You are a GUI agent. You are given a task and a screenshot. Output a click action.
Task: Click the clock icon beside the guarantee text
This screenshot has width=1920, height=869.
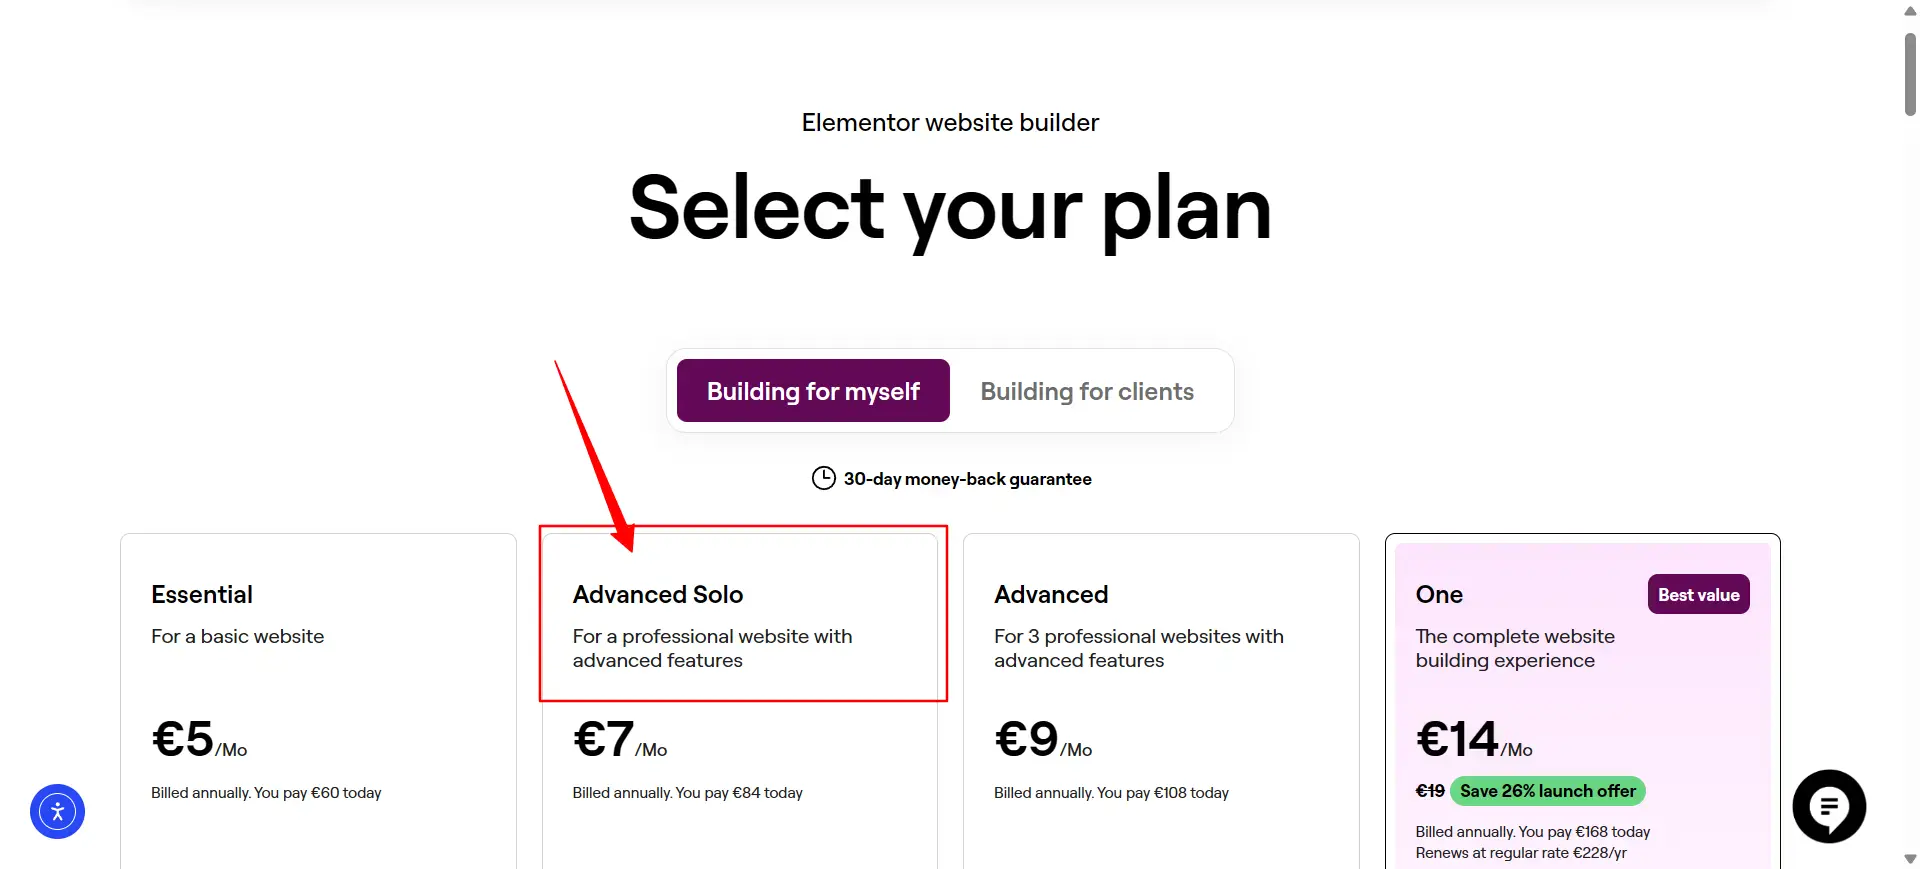tap(822, 478)
